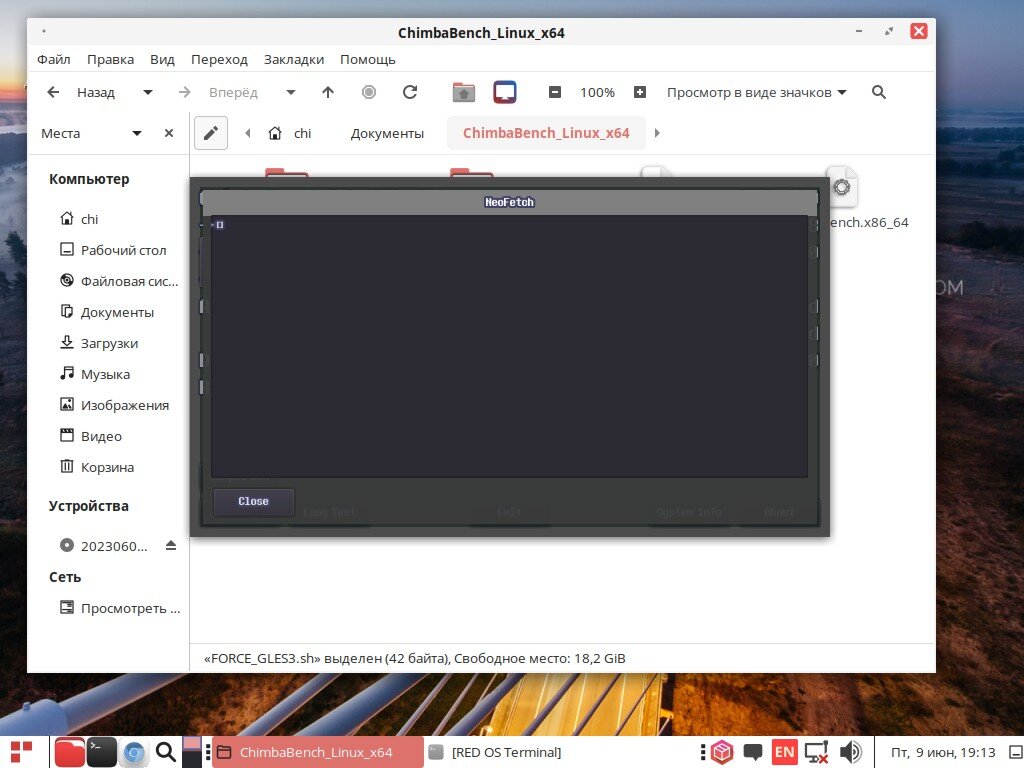Open chi in the sidebar
Image resolution: width=1024 pixels, height=768 pixels.
coord(80,219)
